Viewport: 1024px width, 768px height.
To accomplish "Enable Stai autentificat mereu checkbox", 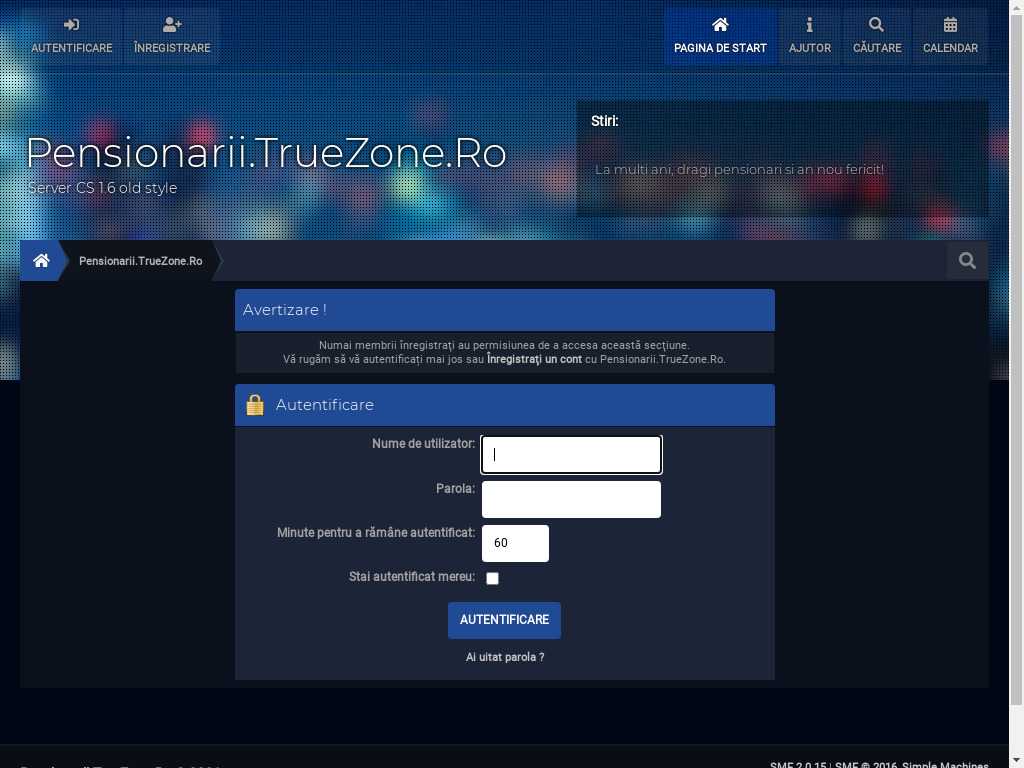I will [492, 578].
